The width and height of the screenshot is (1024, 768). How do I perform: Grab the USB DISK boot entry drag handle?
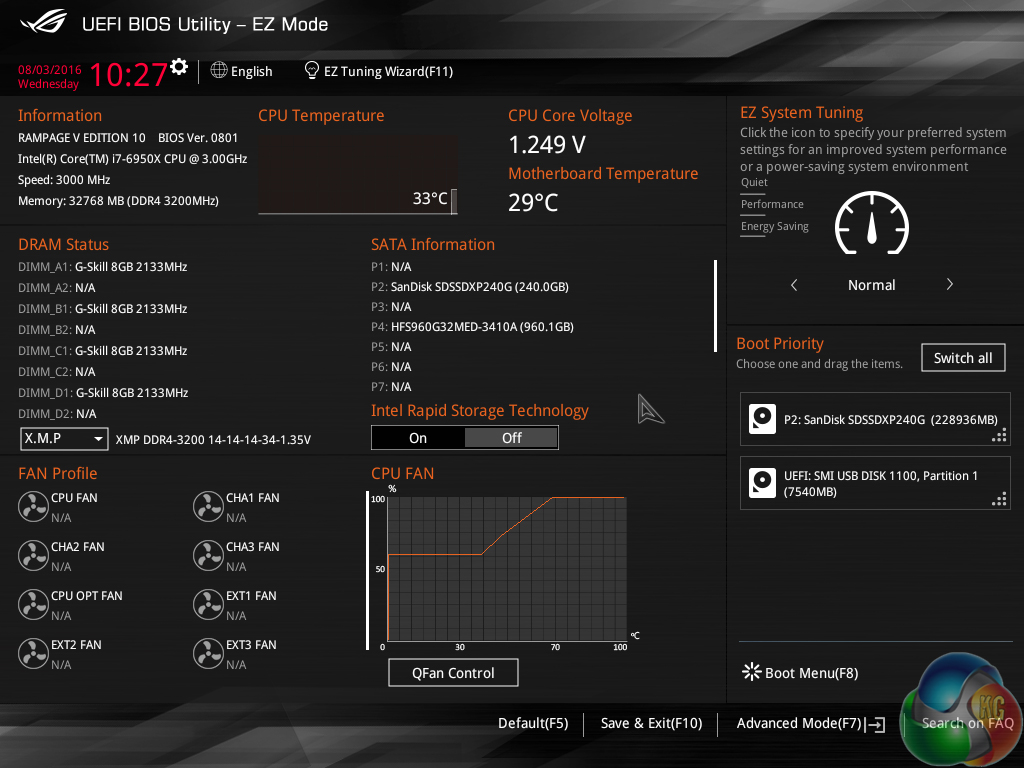point(999,500)
